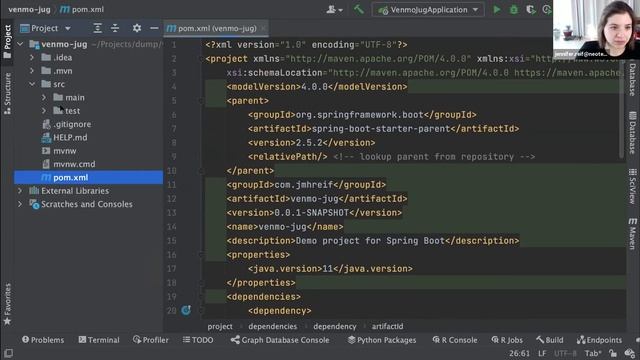Toggle read-only lock icon in status bar
Image resolution: width=640 pixels, height=360 pixels.
pos(613,353)
